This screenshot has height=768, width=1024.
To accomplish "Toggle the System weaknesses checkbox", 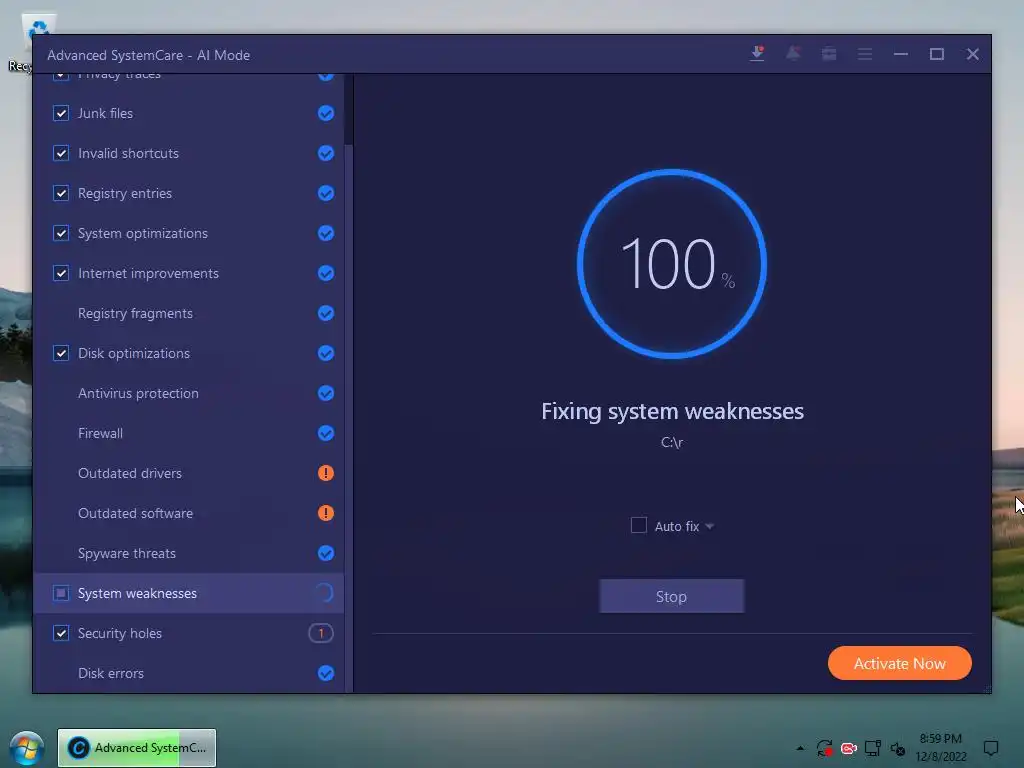I will [61, 593].
